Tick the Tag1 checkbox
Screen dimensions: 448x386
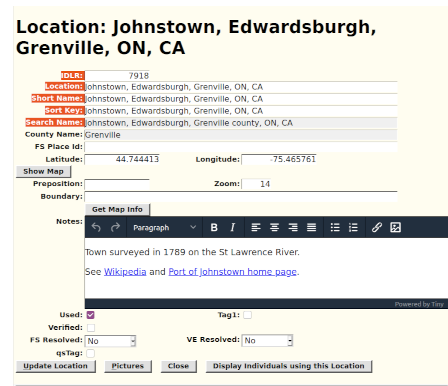pyautogui.click(x=247, y=315)
